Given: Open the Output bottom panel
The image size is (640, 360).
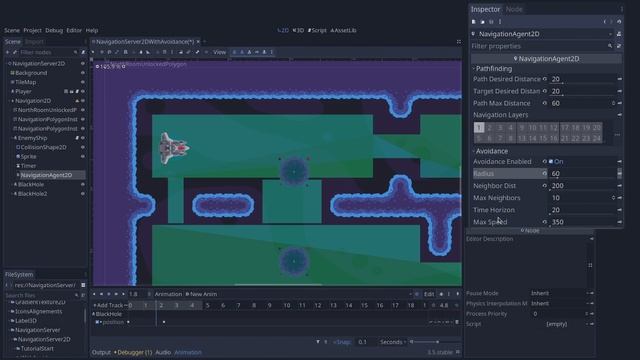Looking at the screenshot, I should [x=101, y=352].
